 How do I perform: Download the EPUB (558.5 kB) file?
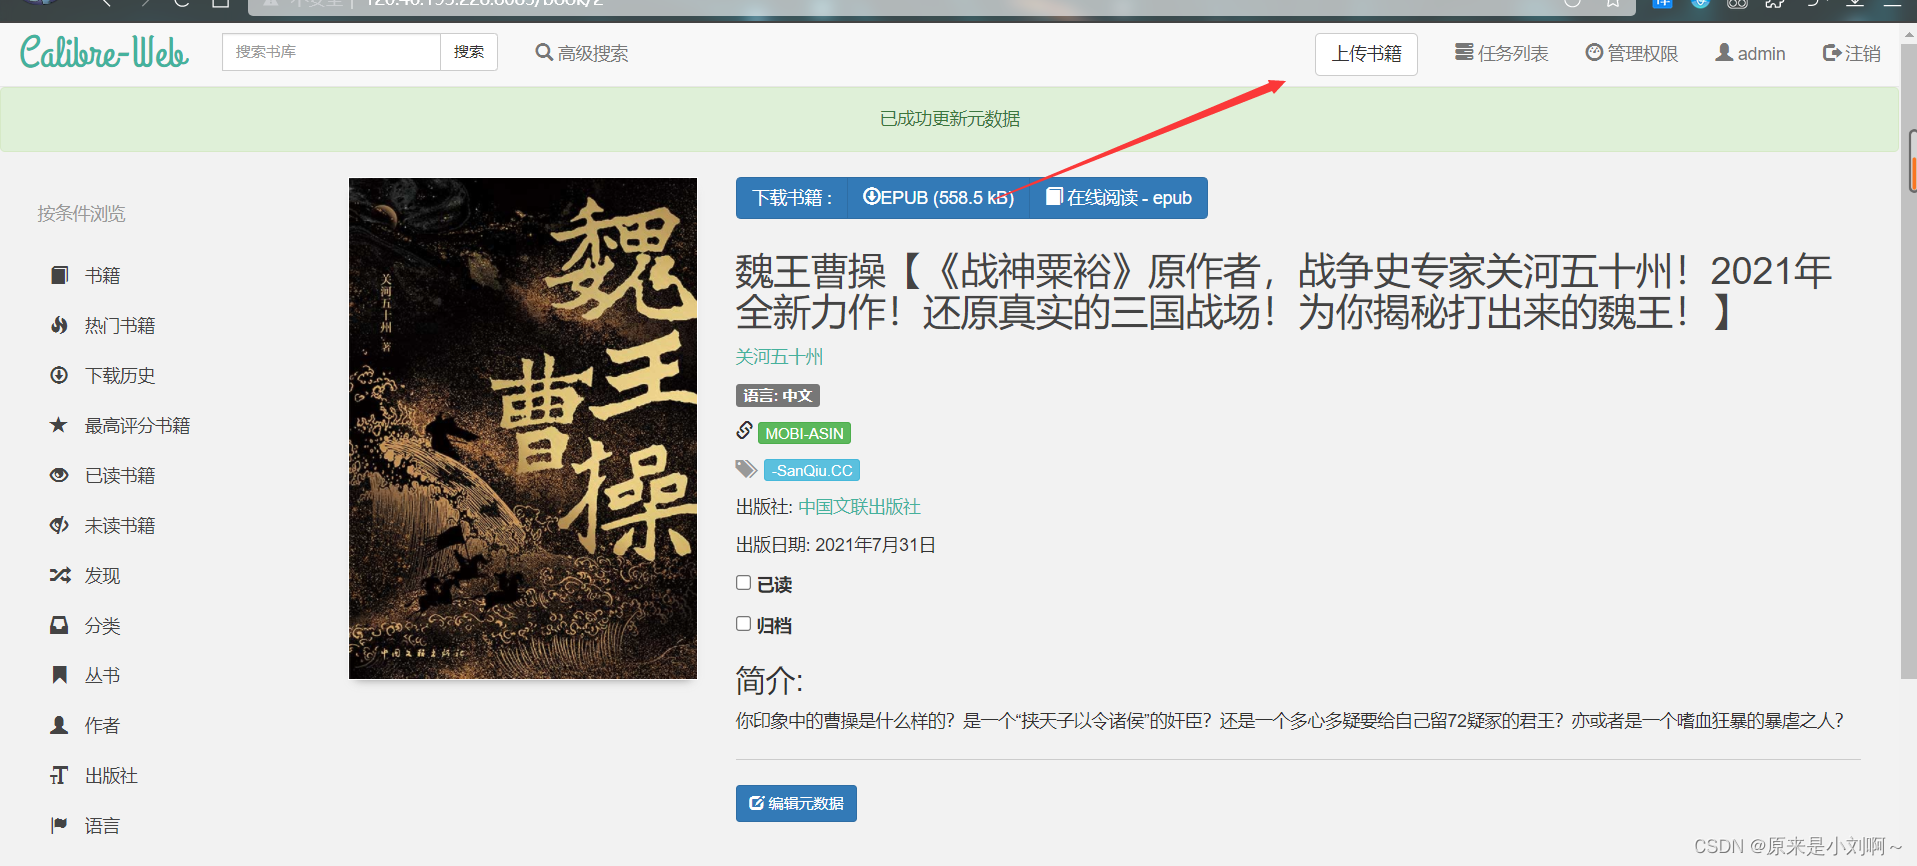[938, 198]
